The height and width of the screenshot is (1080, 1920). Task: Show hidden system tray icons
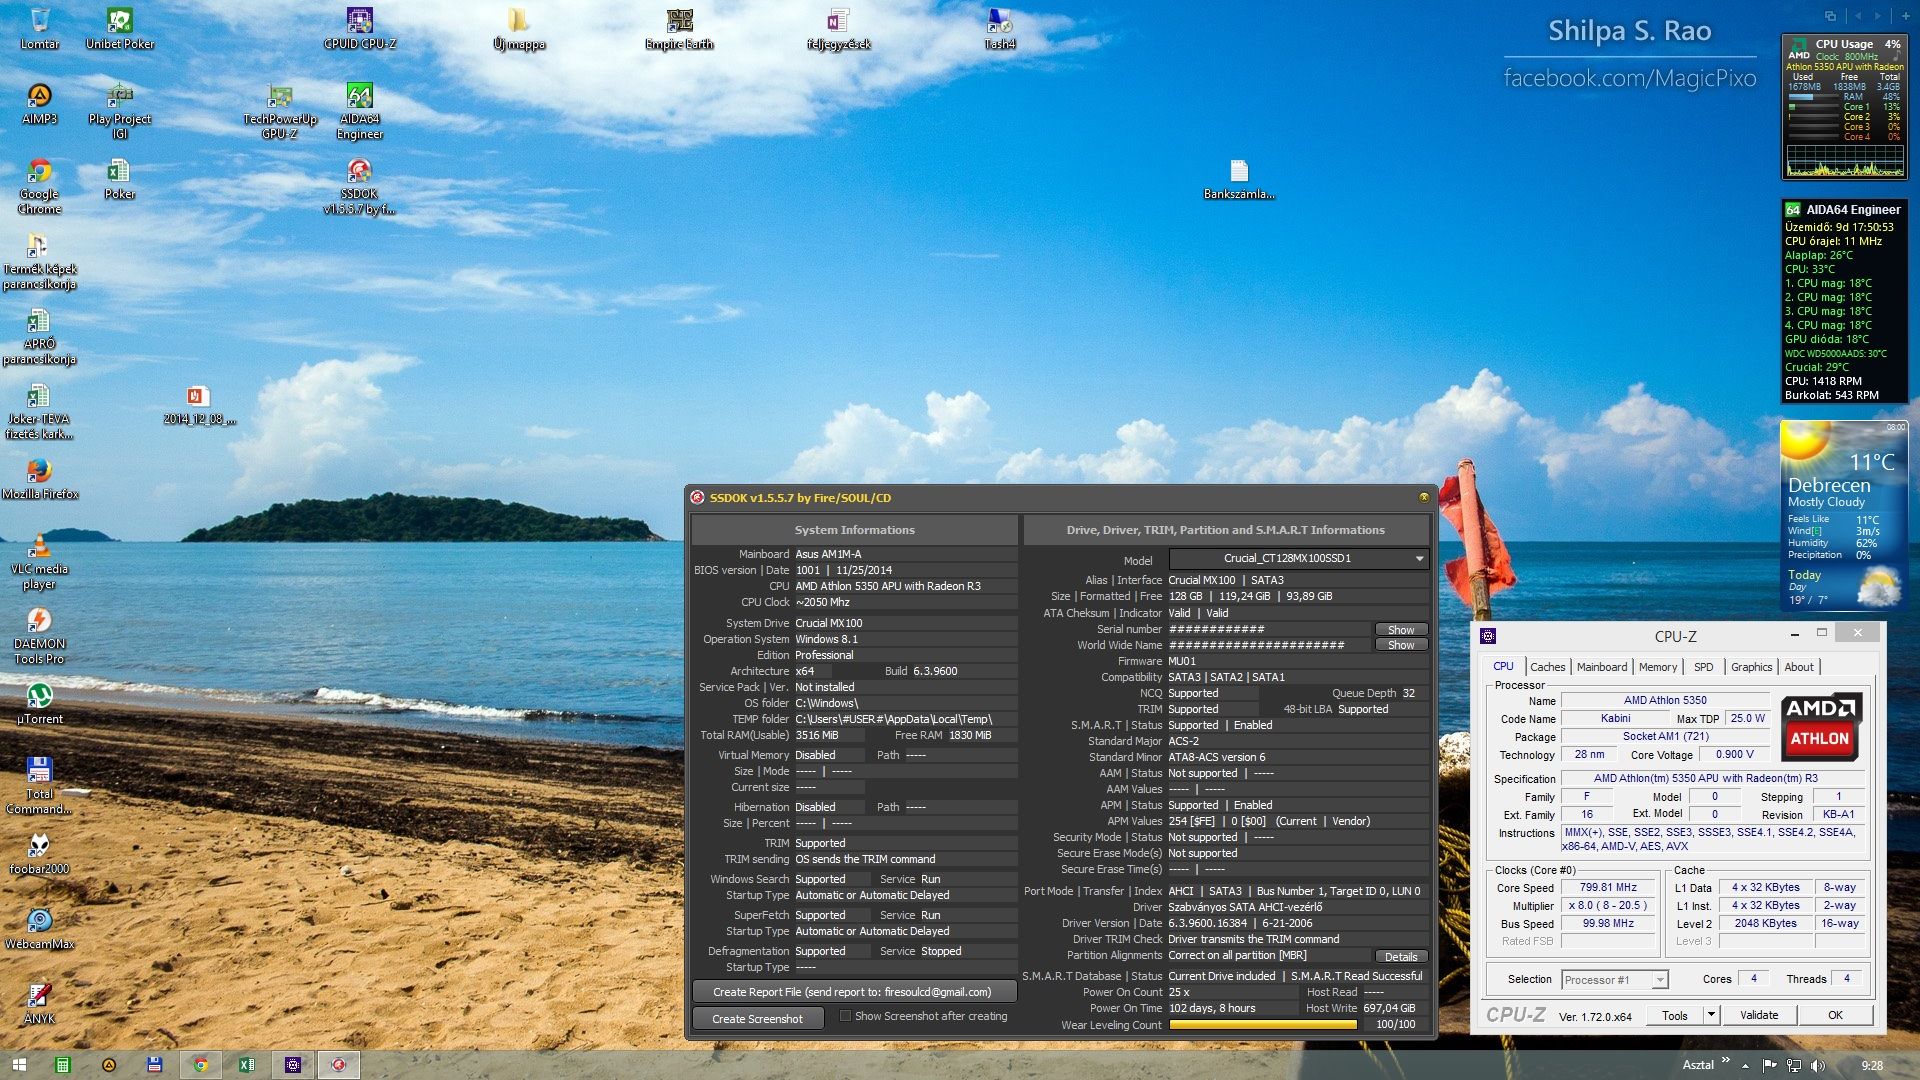tap(1746, 1065)
